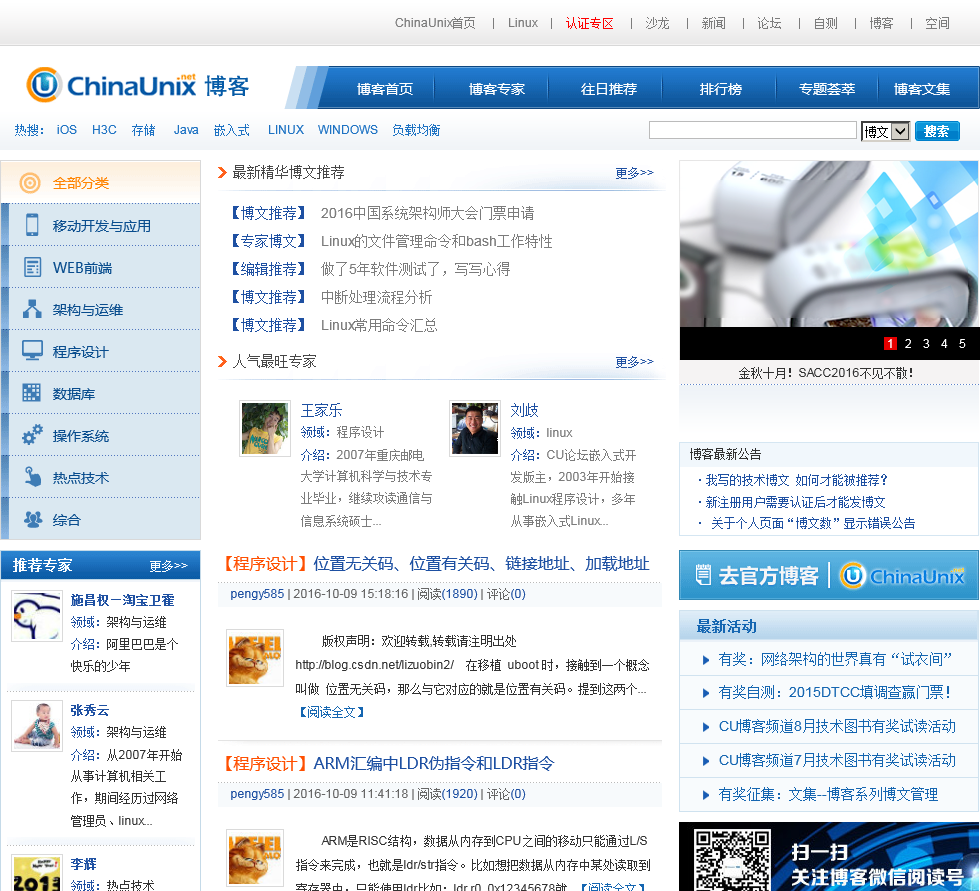This screenshot has width=980, height=891.
Task: Open the 博文 search type dropdown
Action: (885, 131)
